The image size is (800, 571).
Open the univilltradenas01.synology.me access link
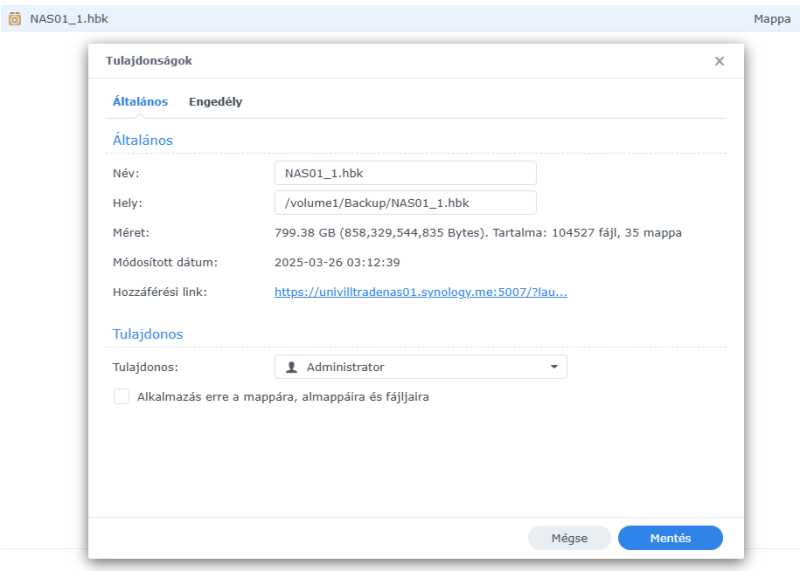coord(420,292)
